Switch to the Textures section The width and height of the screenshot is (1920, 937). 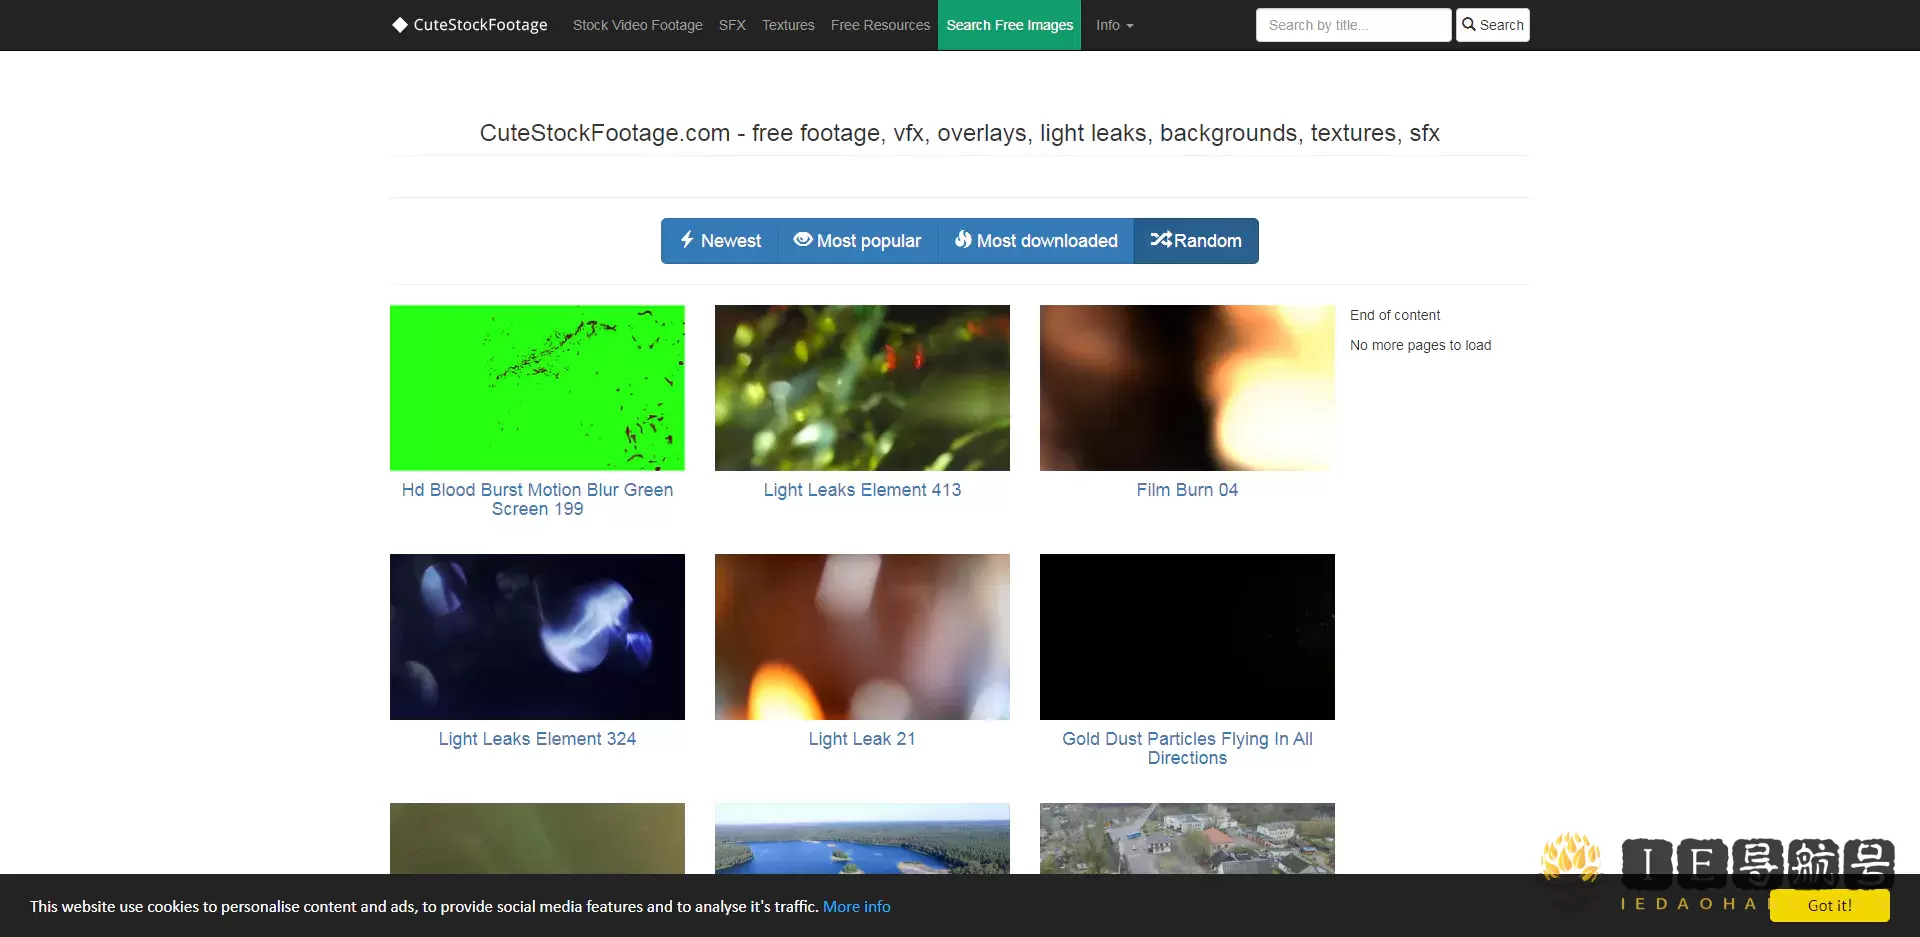[x=788, y=25]
